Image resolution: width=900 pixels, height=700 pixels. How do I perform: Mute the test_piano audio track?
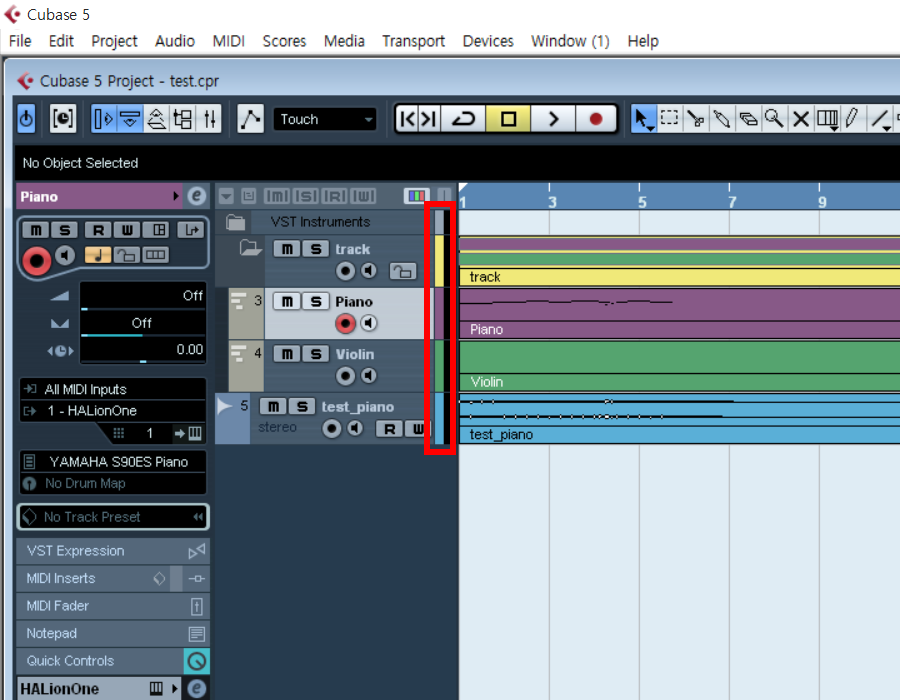273,407
